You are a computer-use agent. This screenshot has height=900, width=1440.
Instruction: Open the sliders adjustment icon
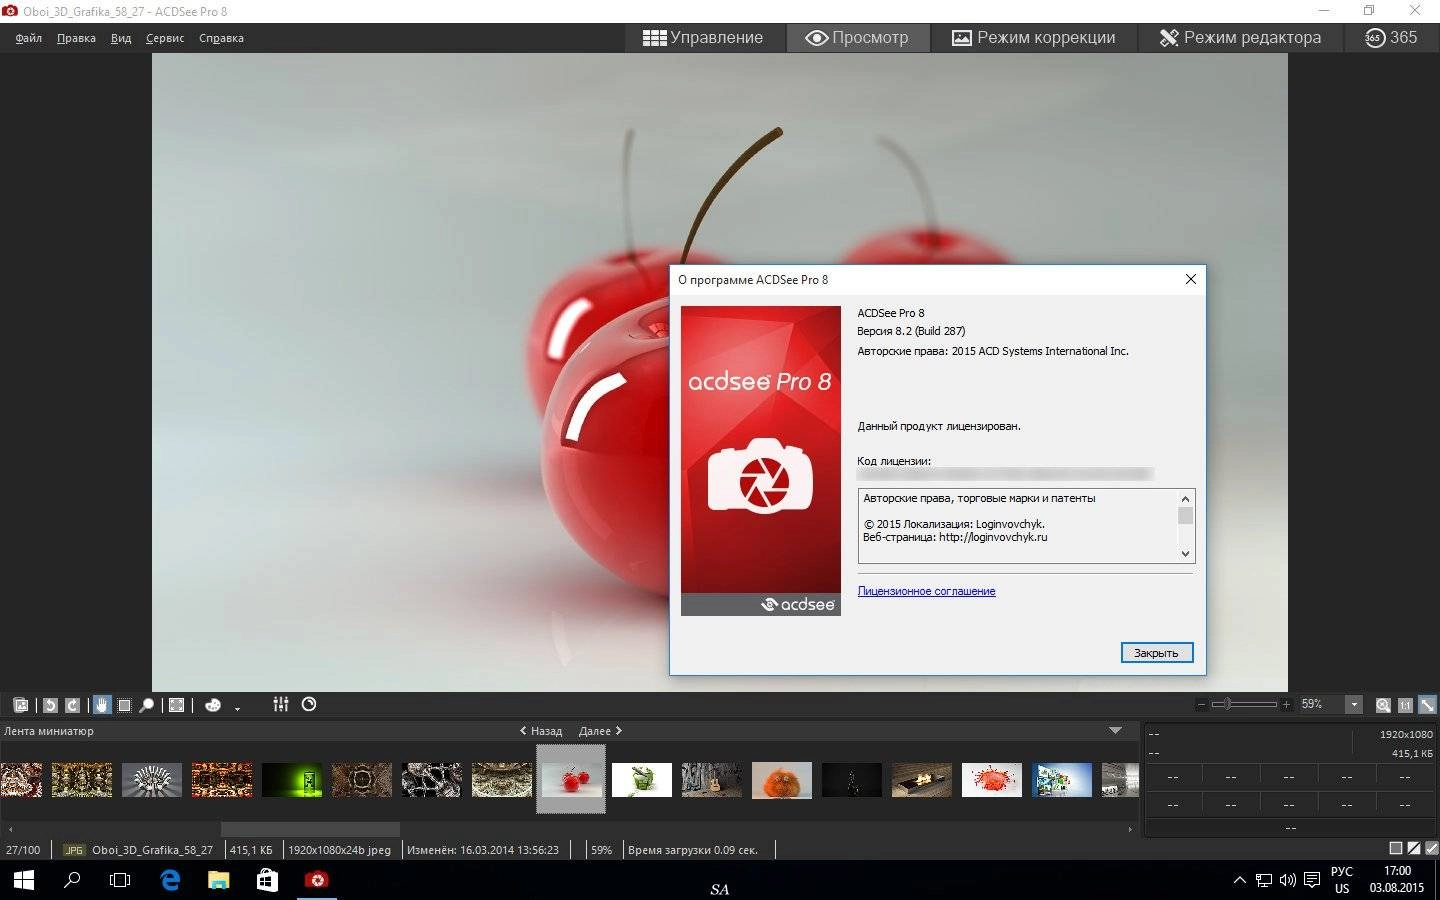tap(281, 704)
